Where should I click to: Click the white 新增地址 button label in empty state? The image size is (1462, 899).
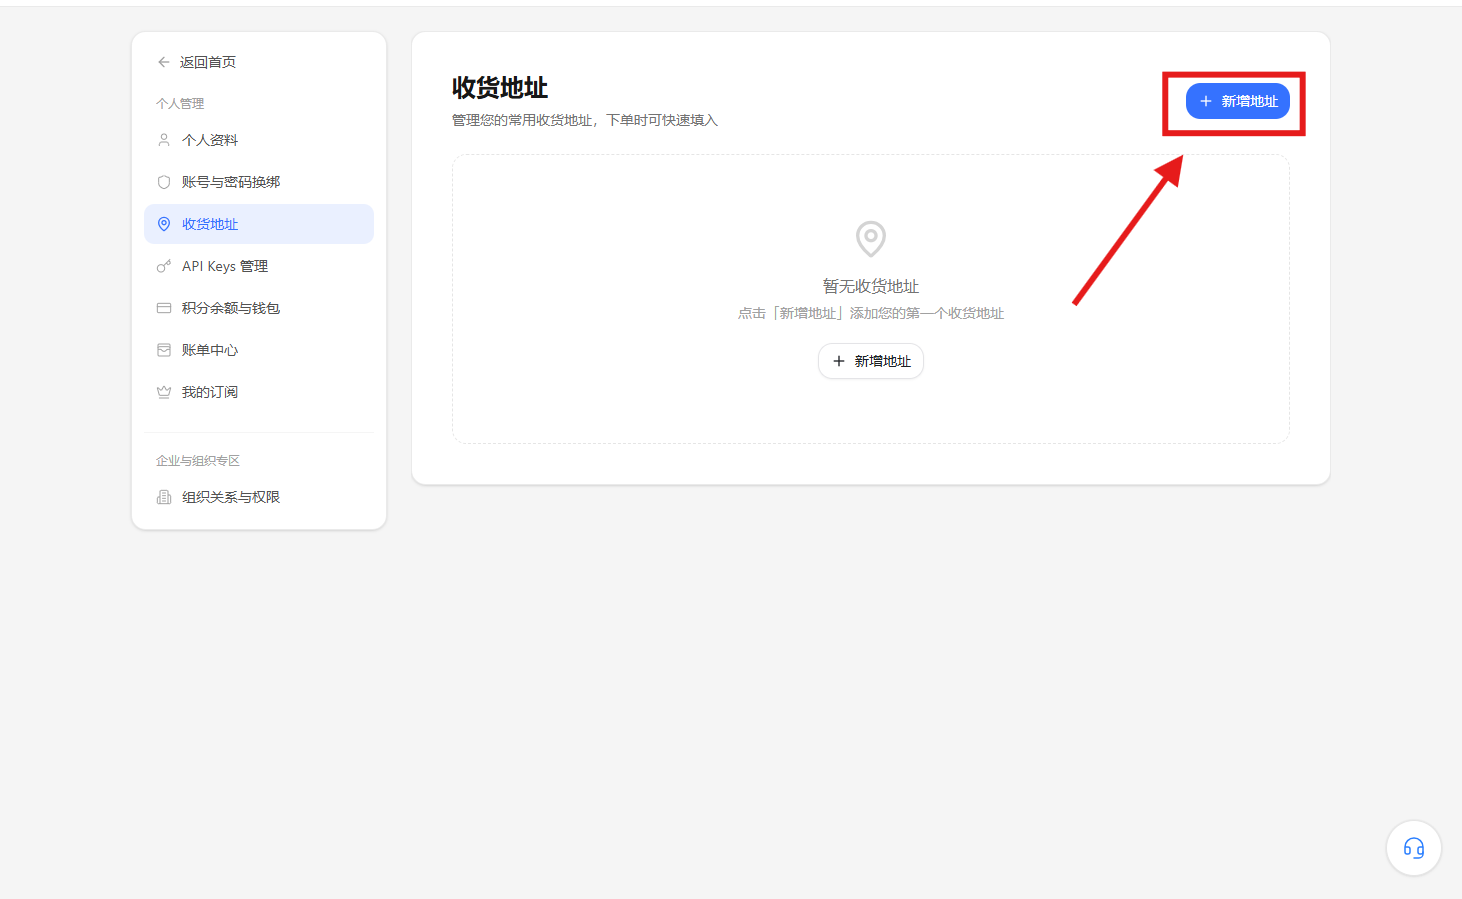[x=883, y=361]
